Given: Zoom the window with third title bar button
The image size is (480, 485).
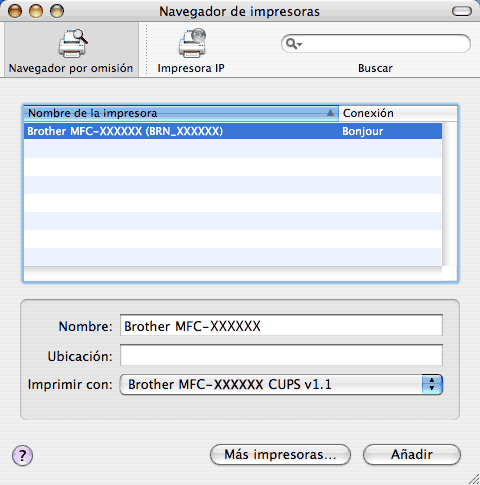Looking at the screenshot, I should [x=57, y=11].
